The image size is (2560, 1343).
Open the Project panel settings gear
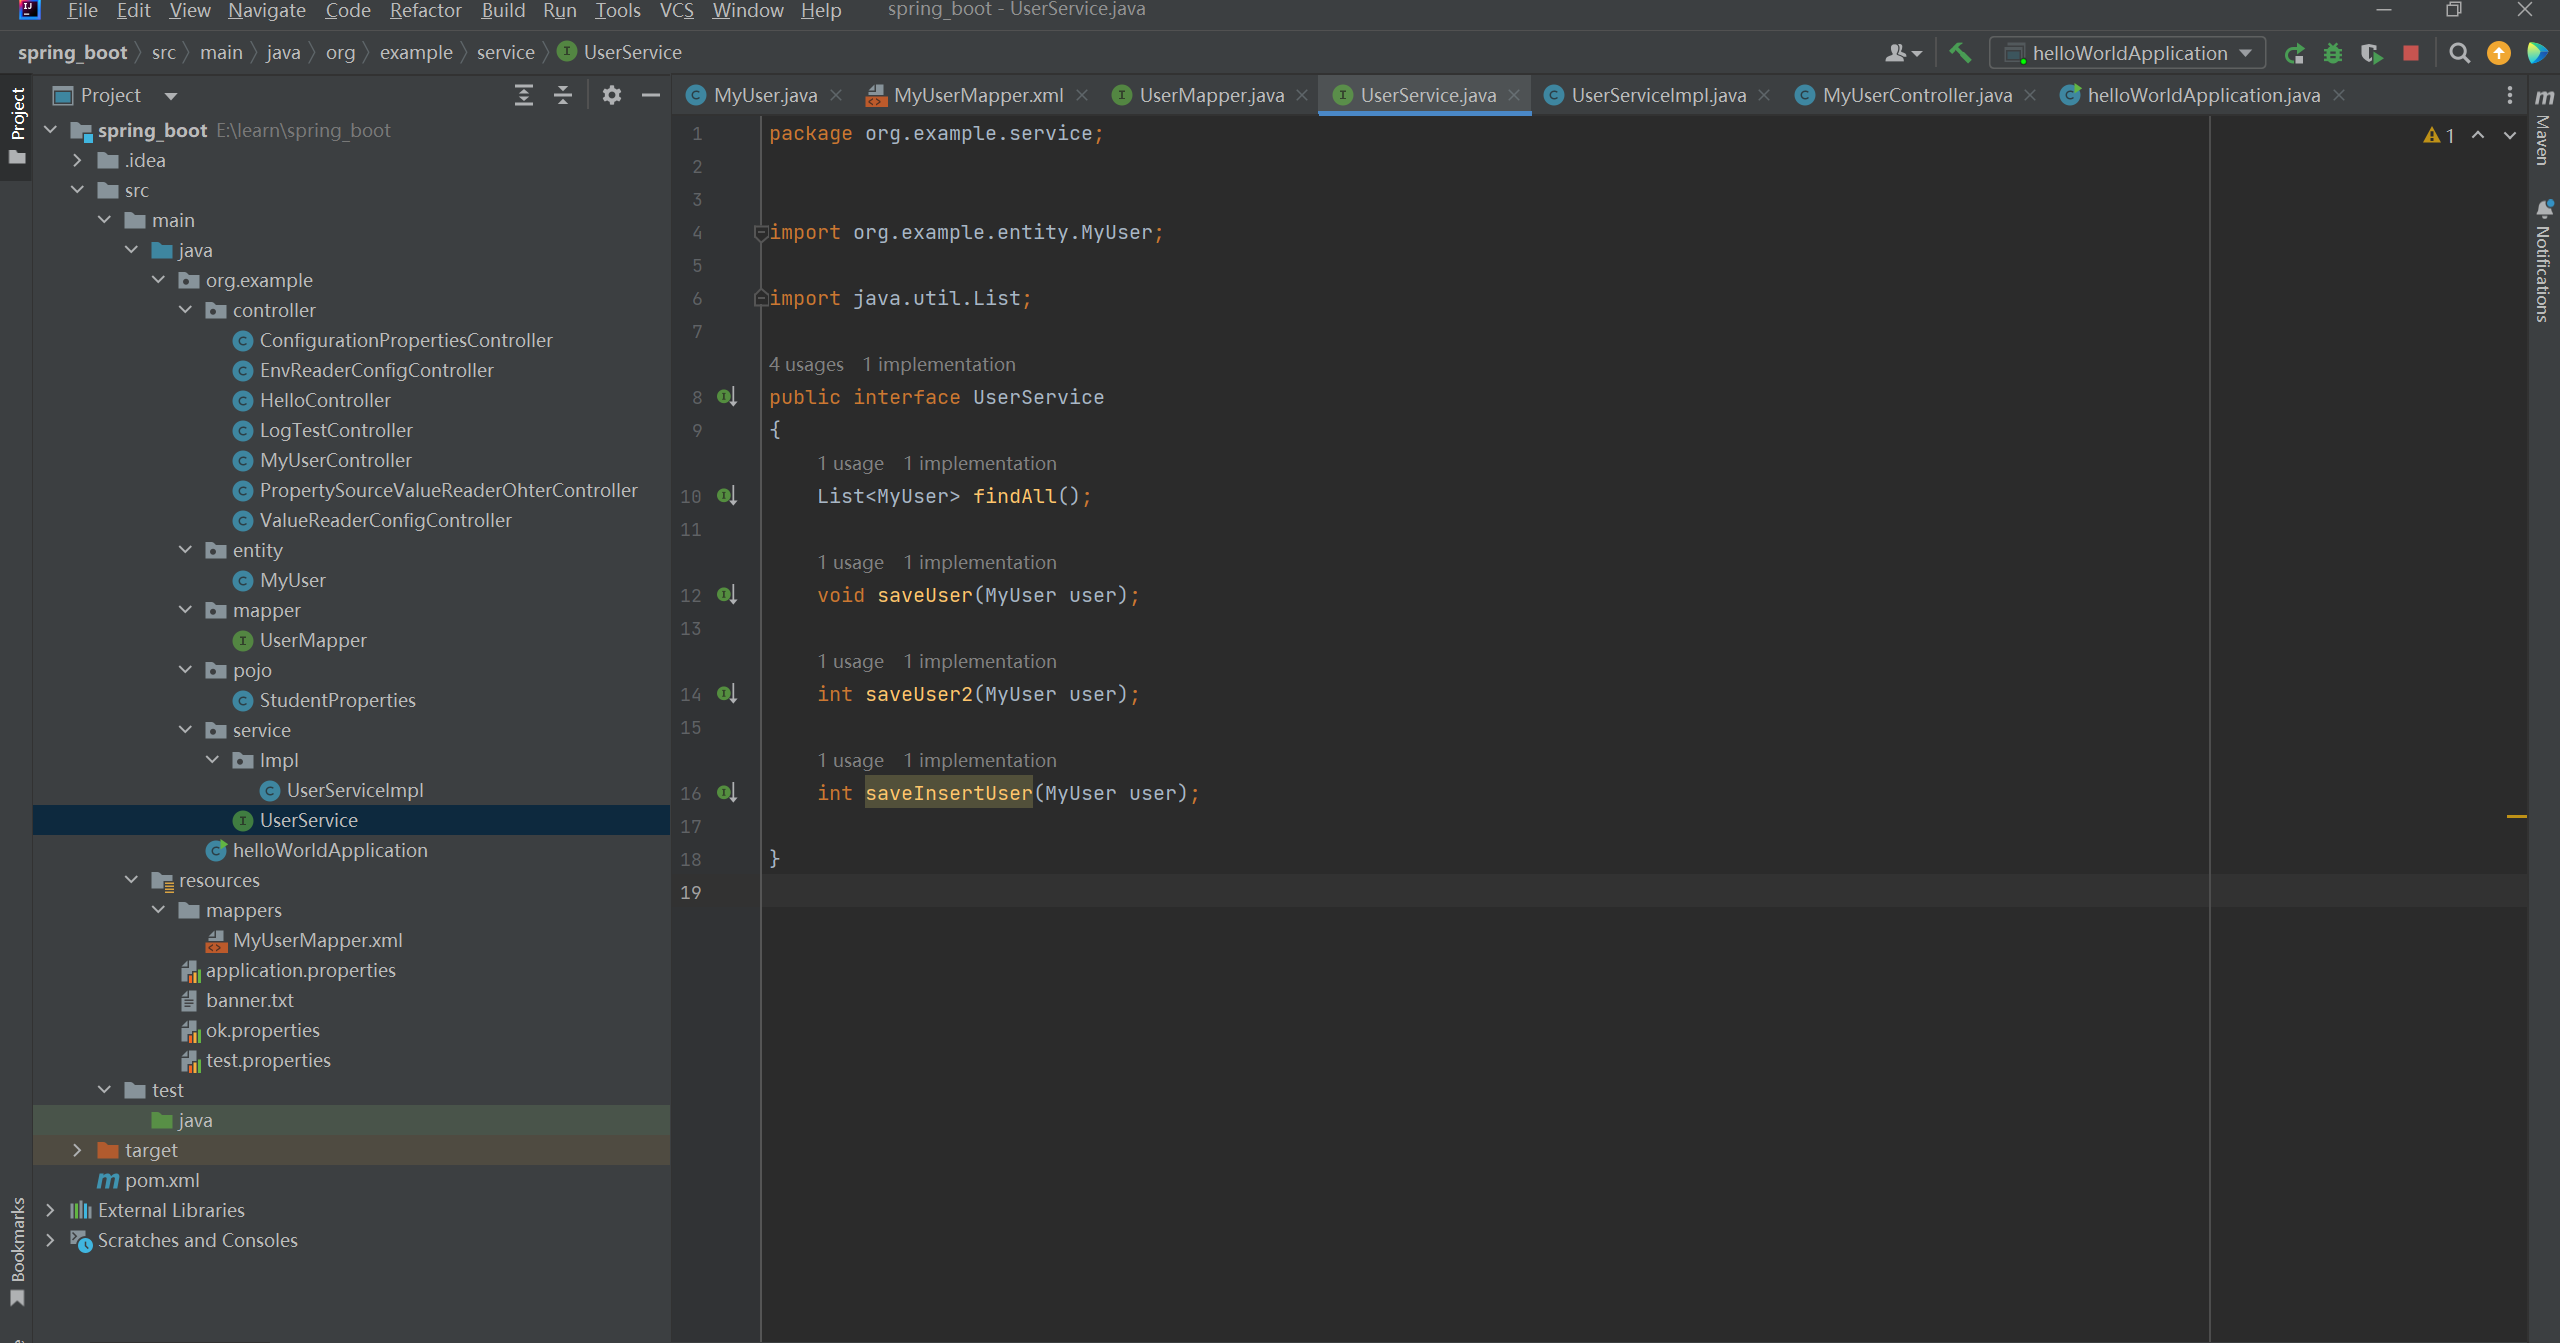(611, 95)
